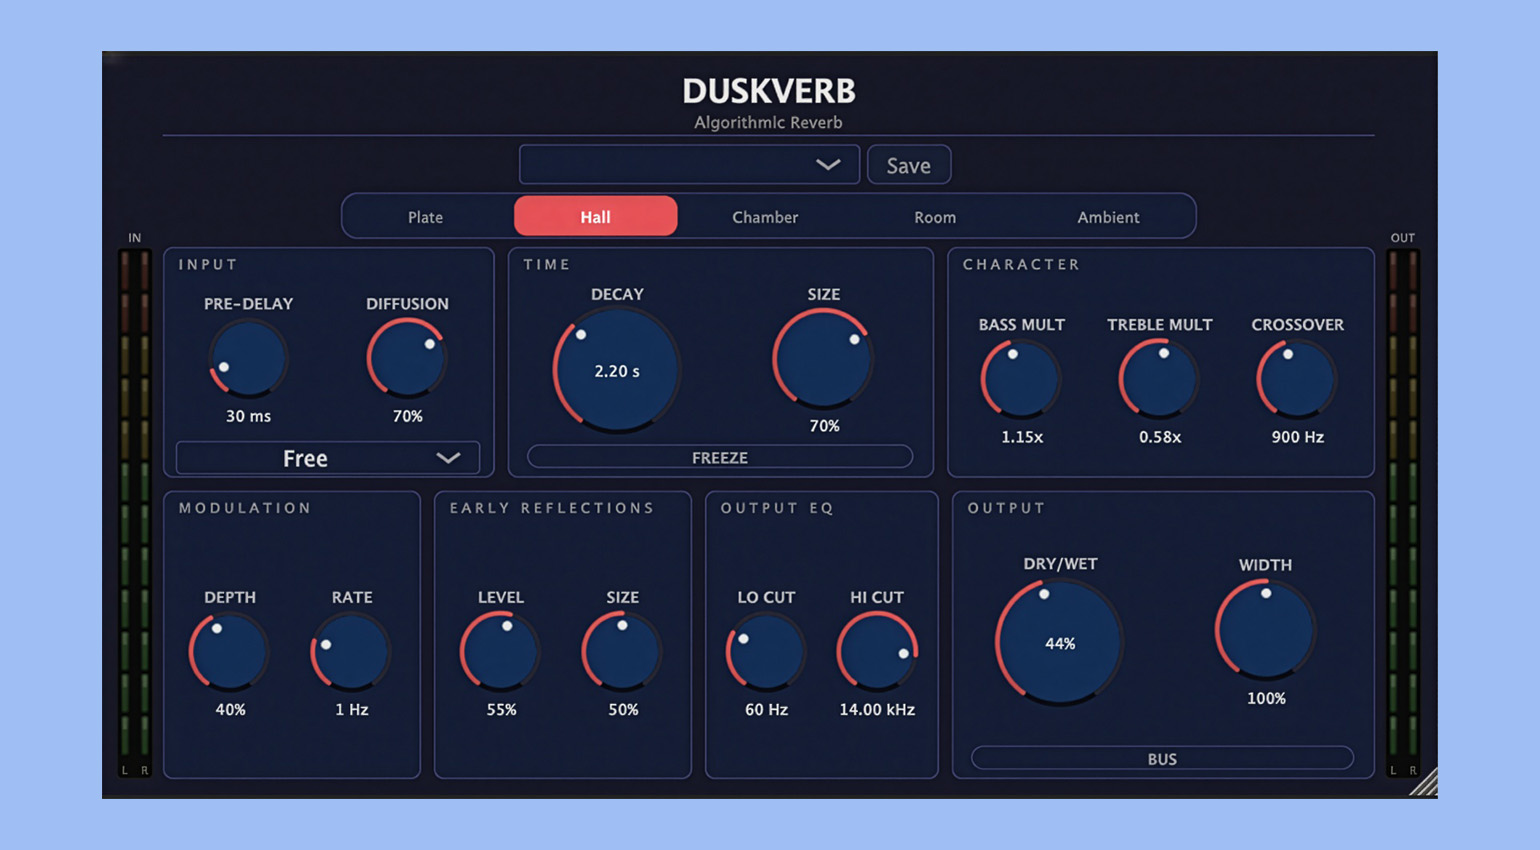This screenshot has width=1540, height=850.
Task: Click the Modulation Depth knob
Action: click(x=230, y=652)
